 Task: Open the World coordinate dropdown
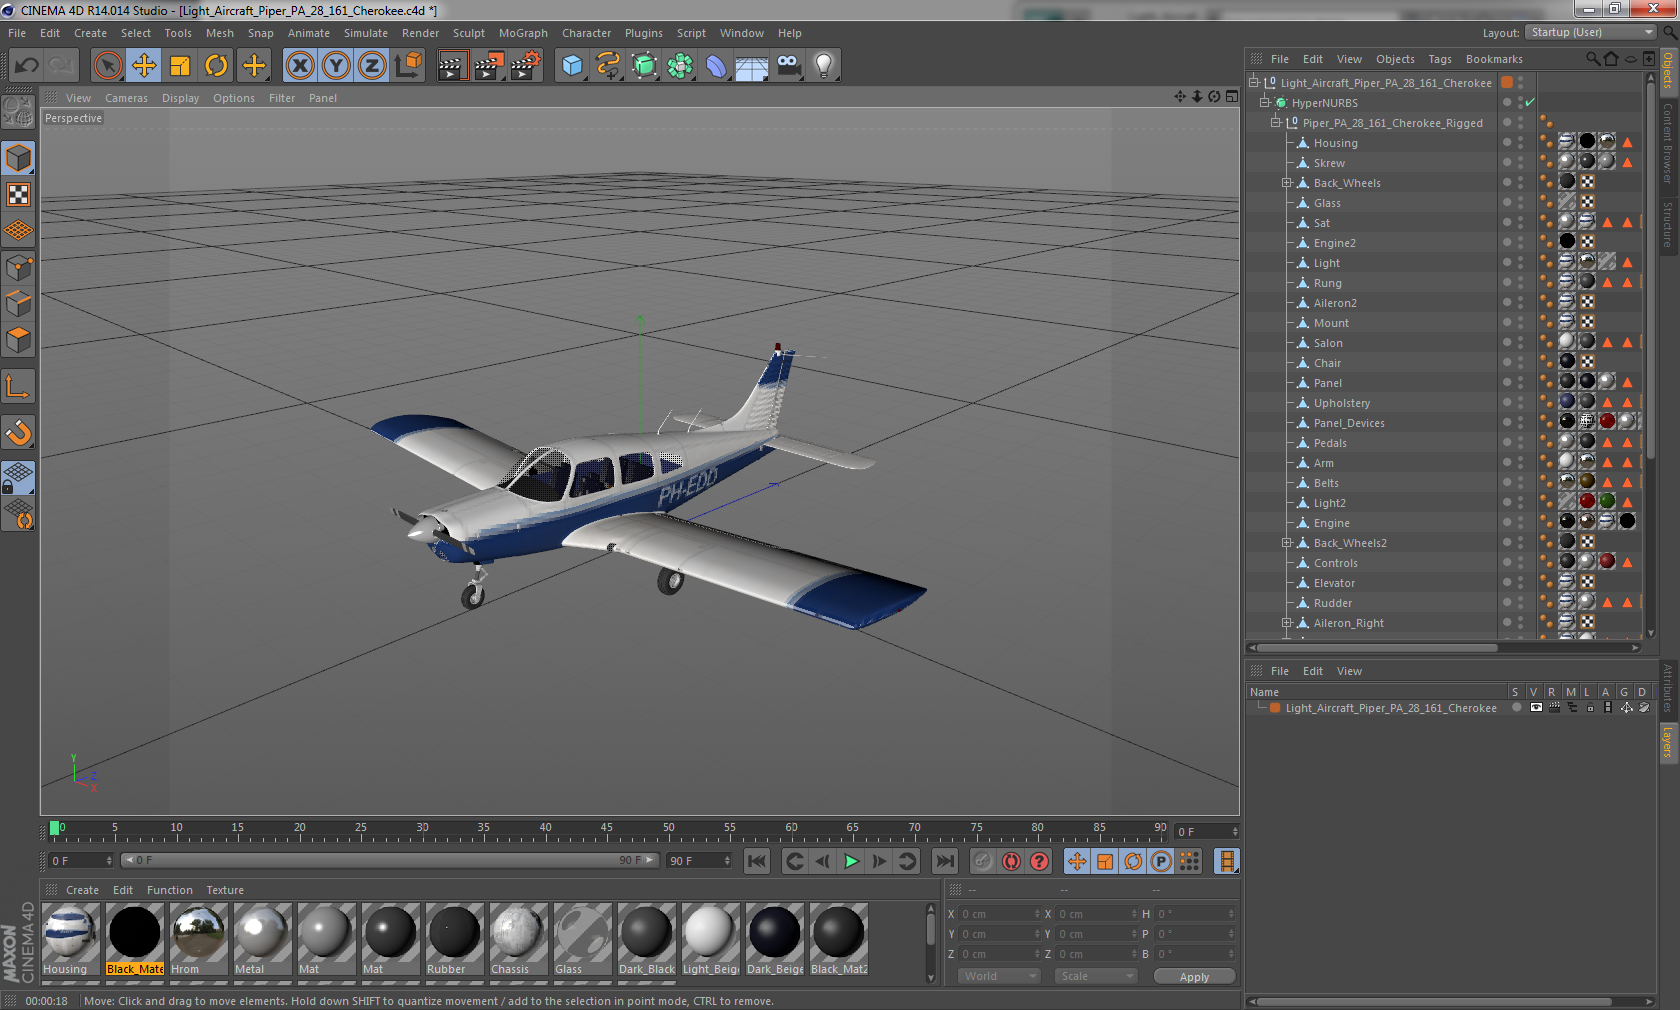coord(1000,976)
